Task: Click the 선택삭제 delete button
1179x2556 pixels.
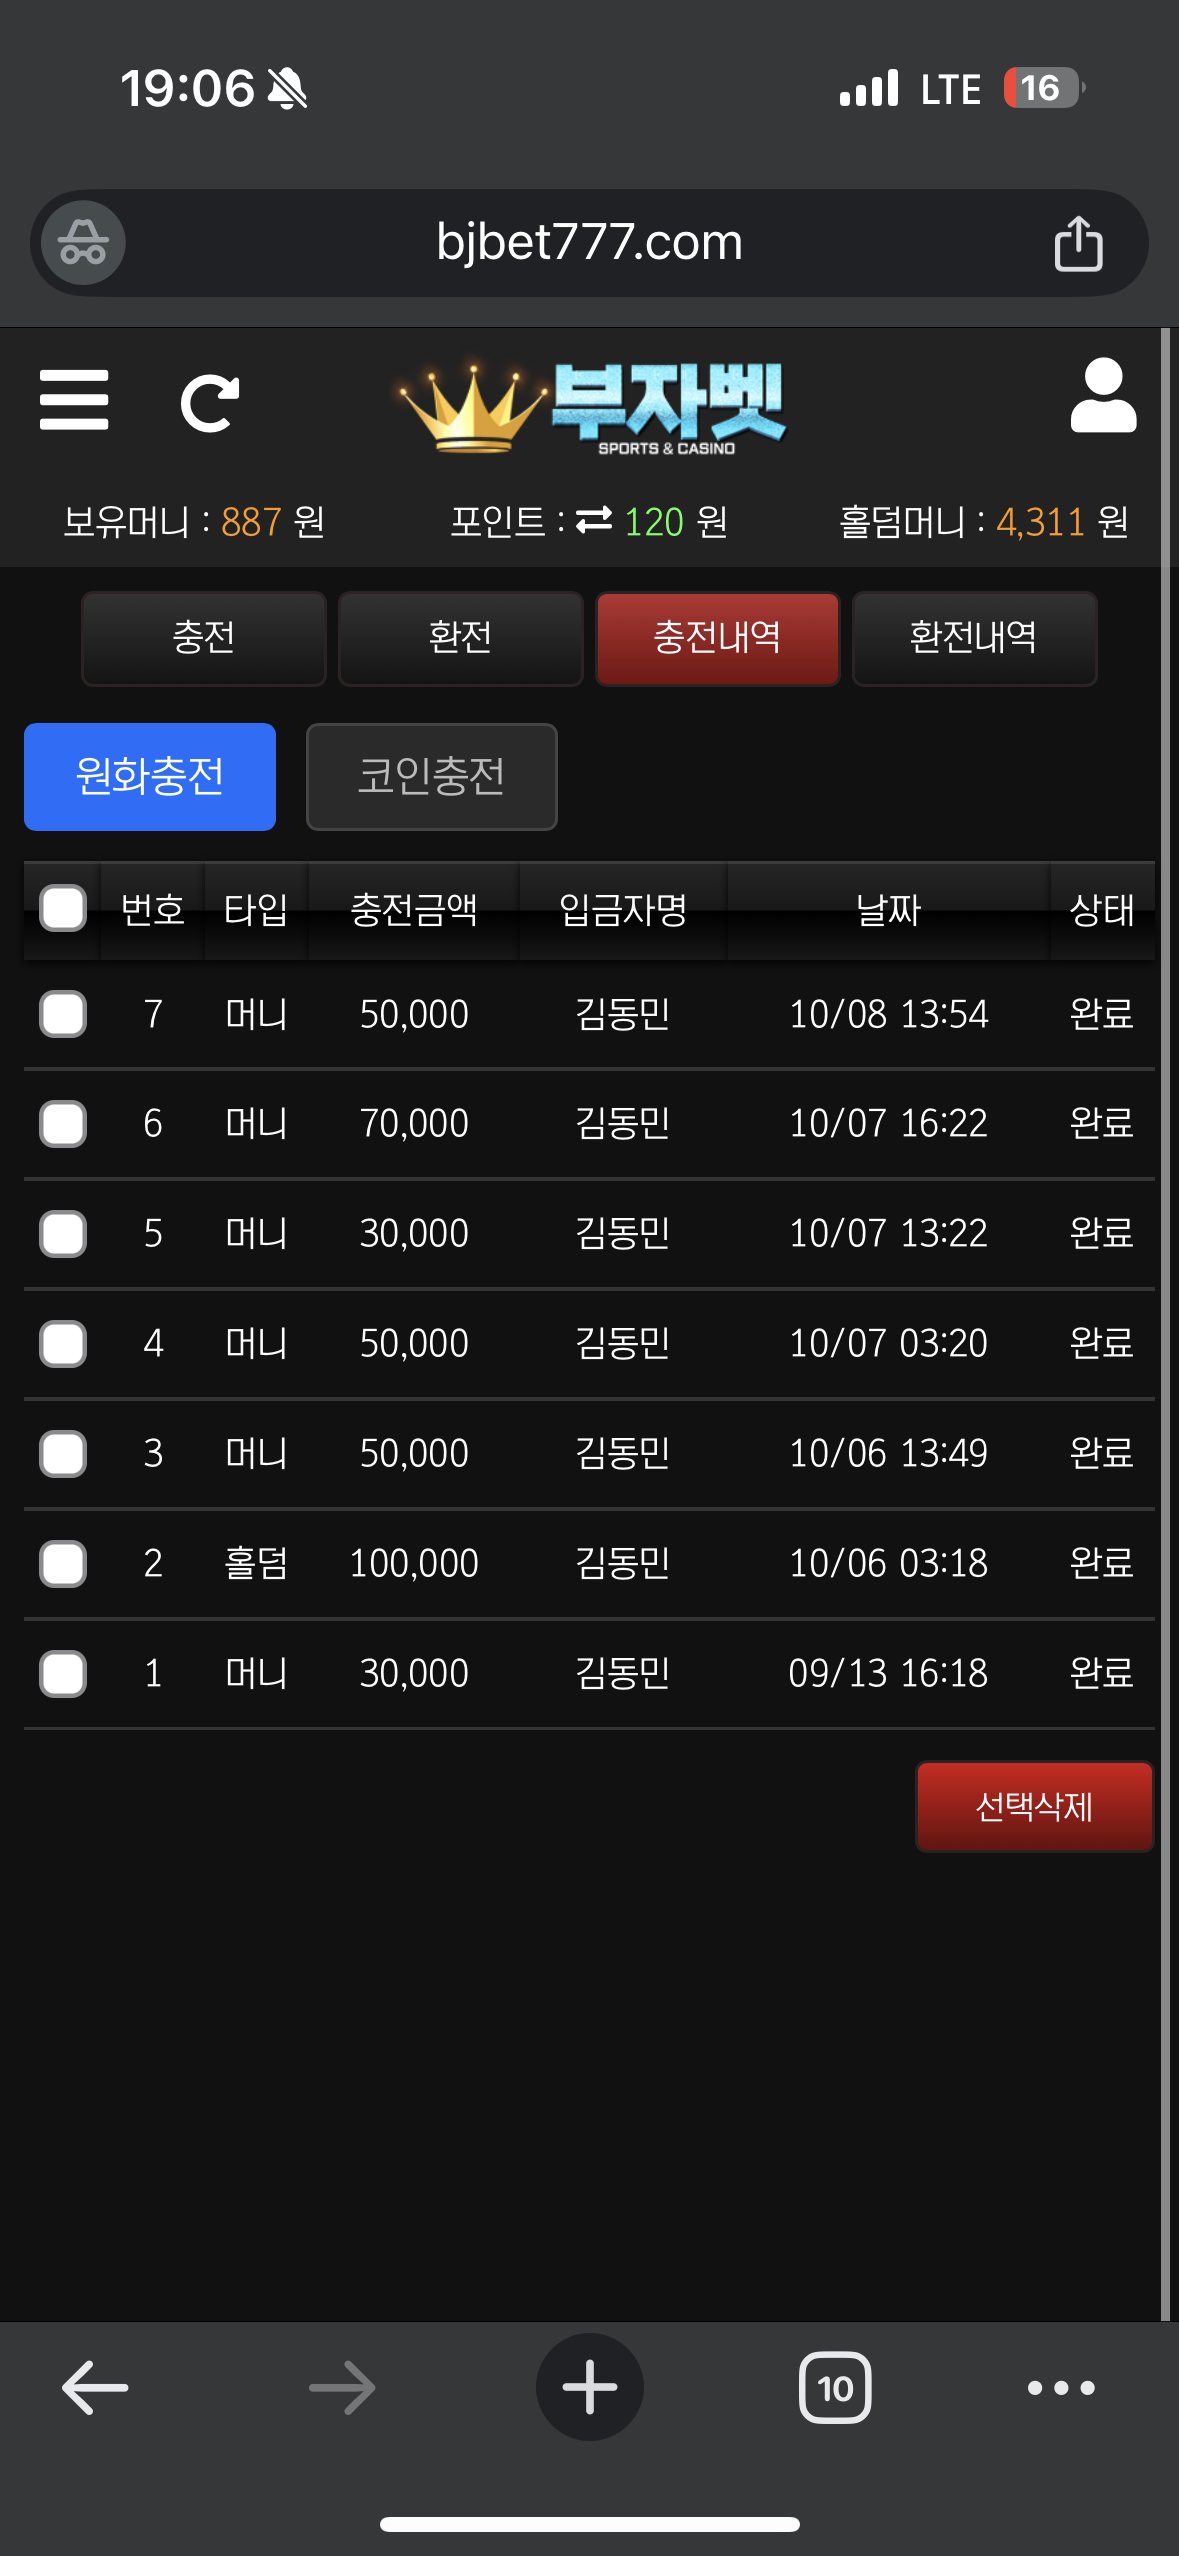Action: (1035, 1806)
